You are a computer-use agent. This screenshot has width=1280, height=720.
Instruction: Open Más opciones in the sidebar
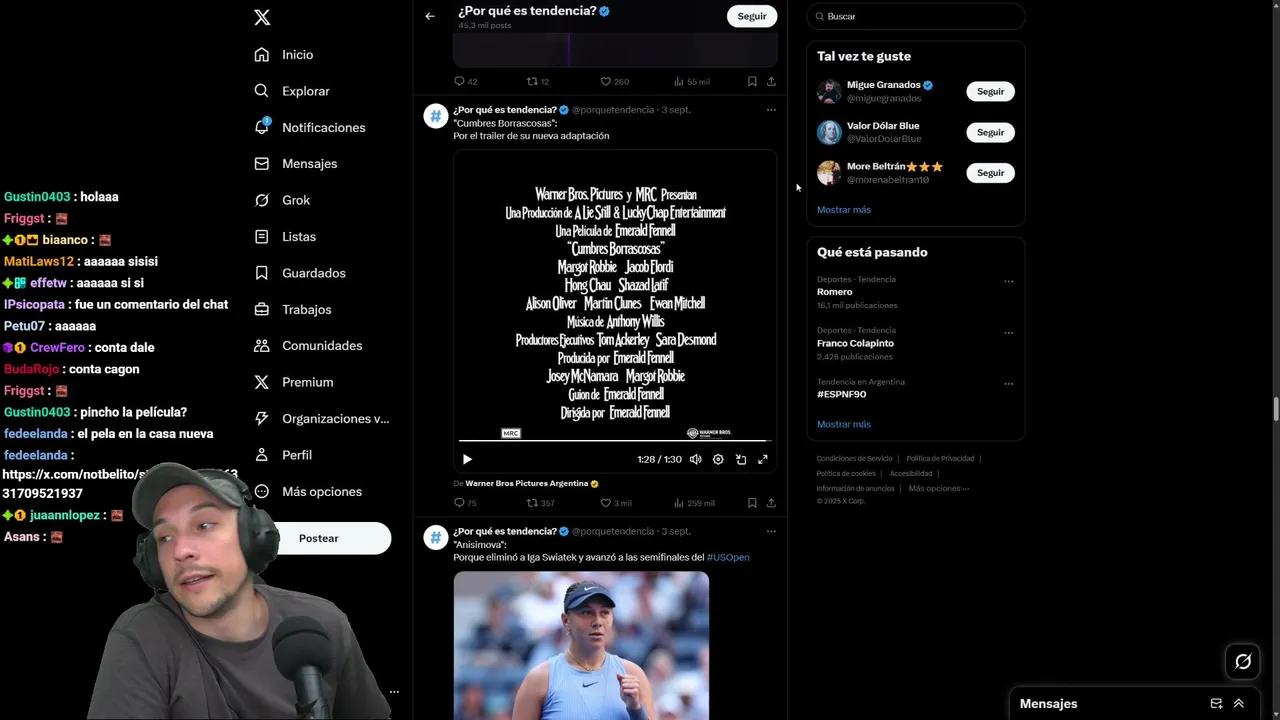click(308, 491)
